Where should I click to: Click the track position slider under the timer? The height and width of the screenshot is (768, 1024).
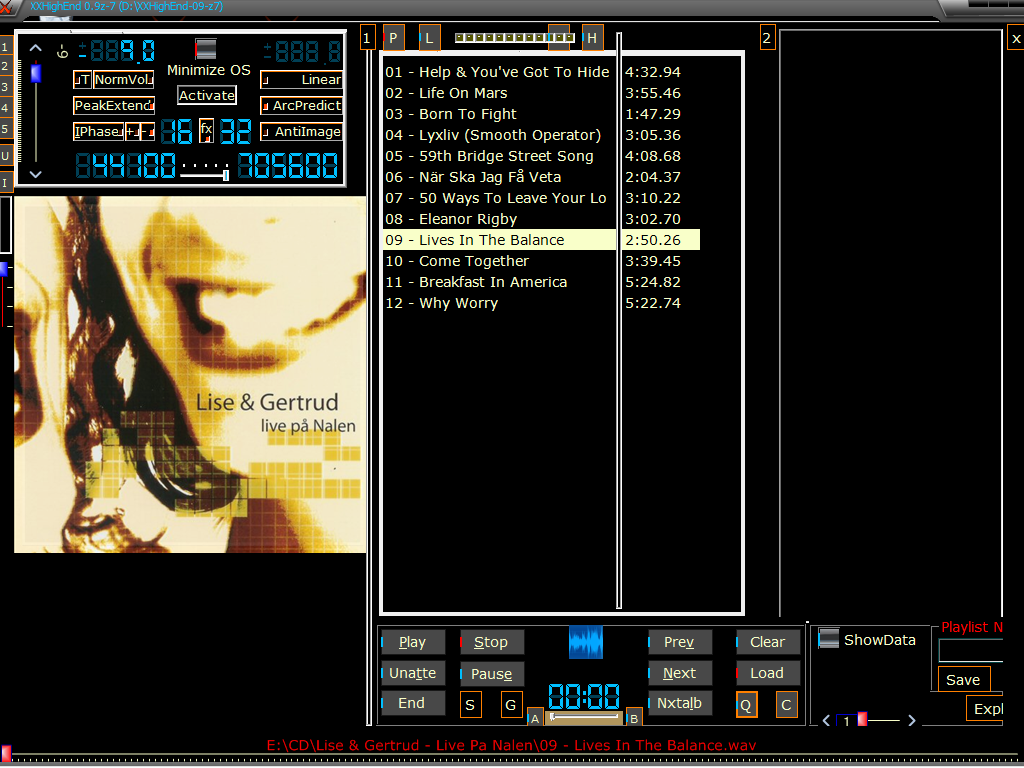click(584, 718)
